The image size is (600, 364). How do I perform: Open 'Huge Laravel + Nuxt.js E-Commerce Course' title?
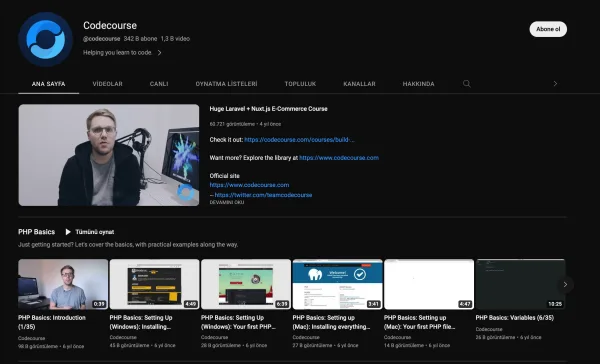269,109
